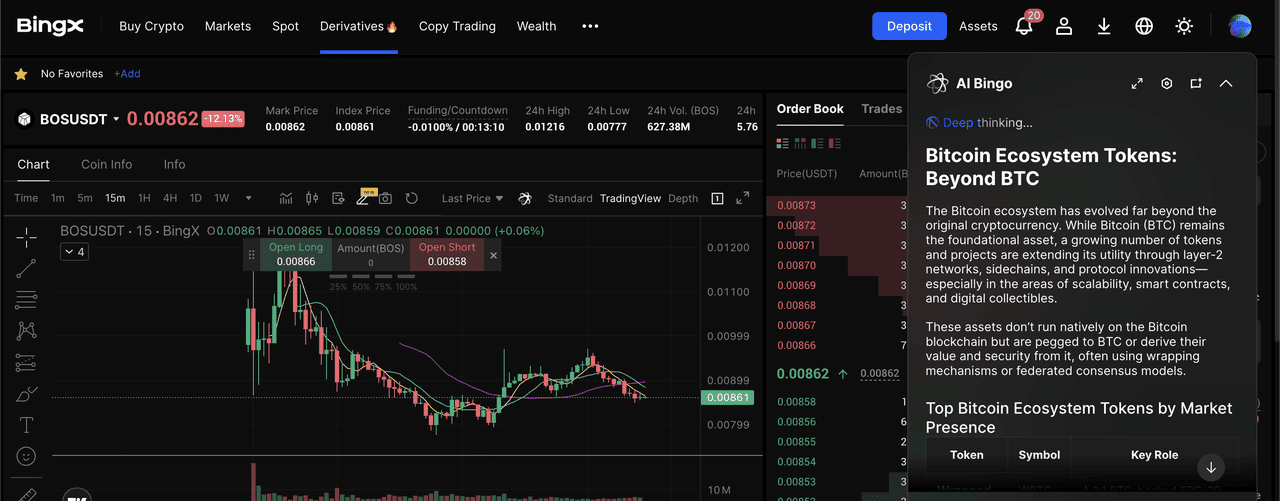Expand the Last Price dropdown
1280x501 pixels.
pos(472,198)
